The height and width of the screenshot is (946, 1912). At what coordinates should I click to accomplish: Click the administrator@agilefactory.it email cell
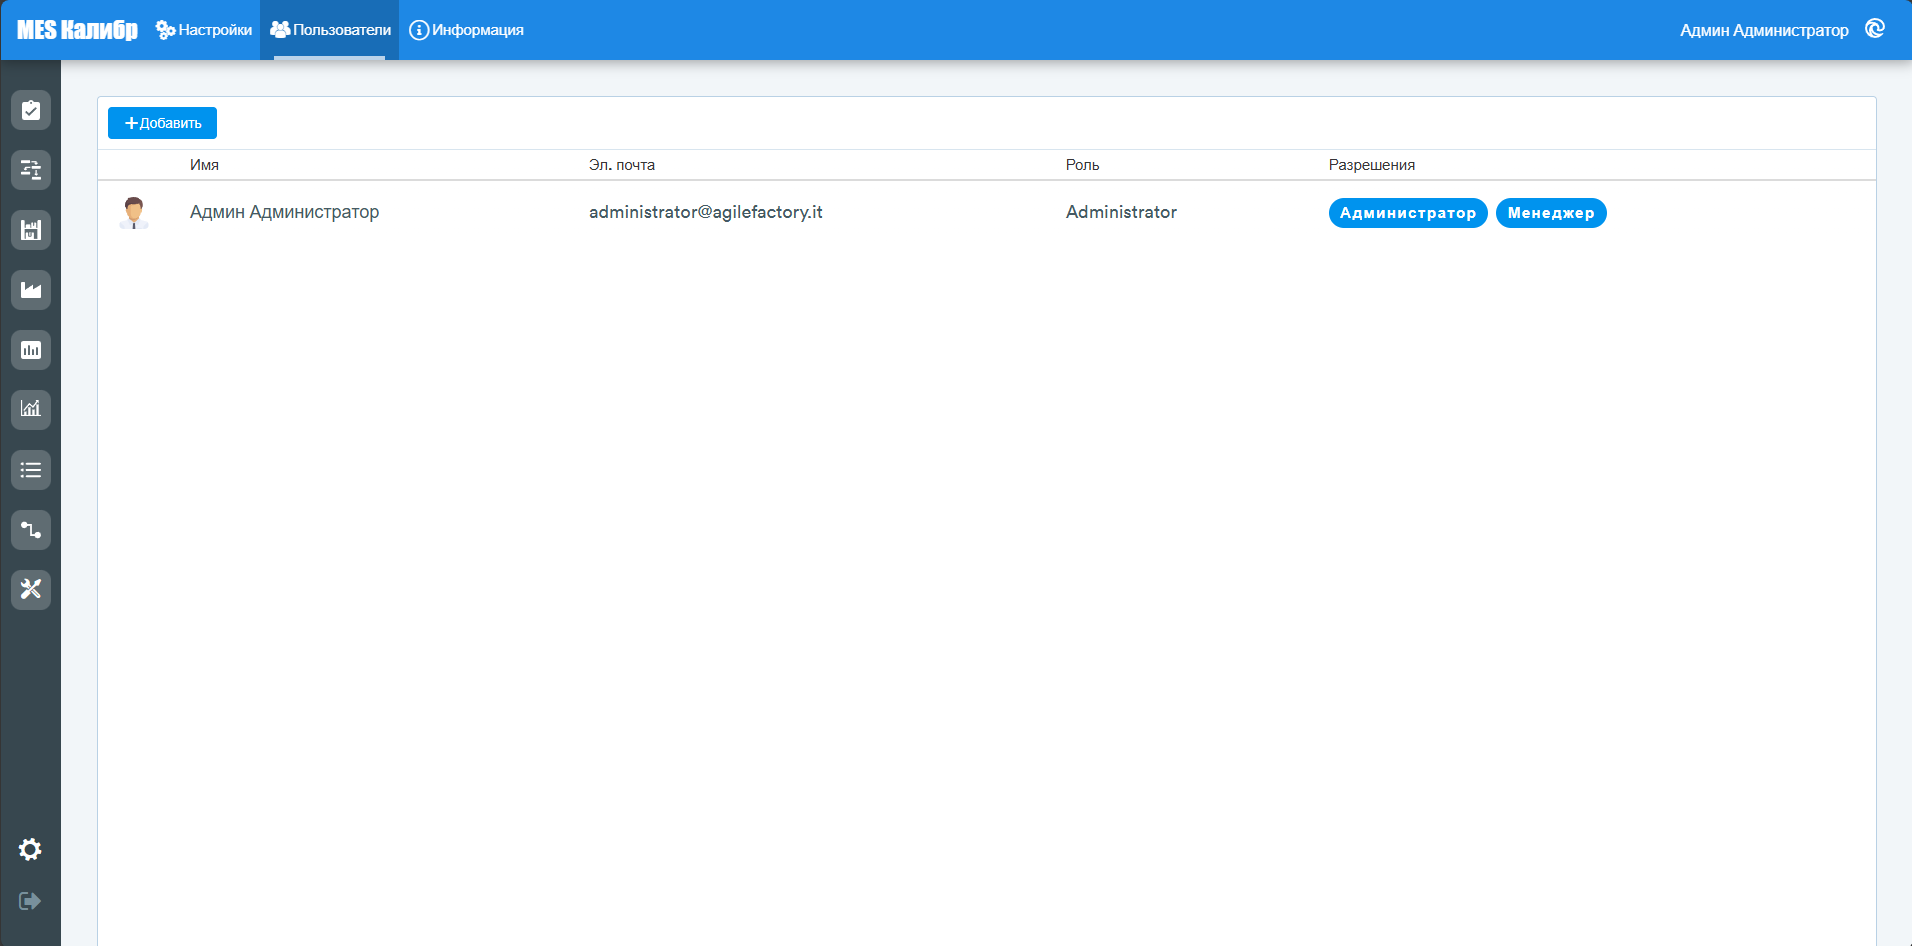[x=706, y=212]
